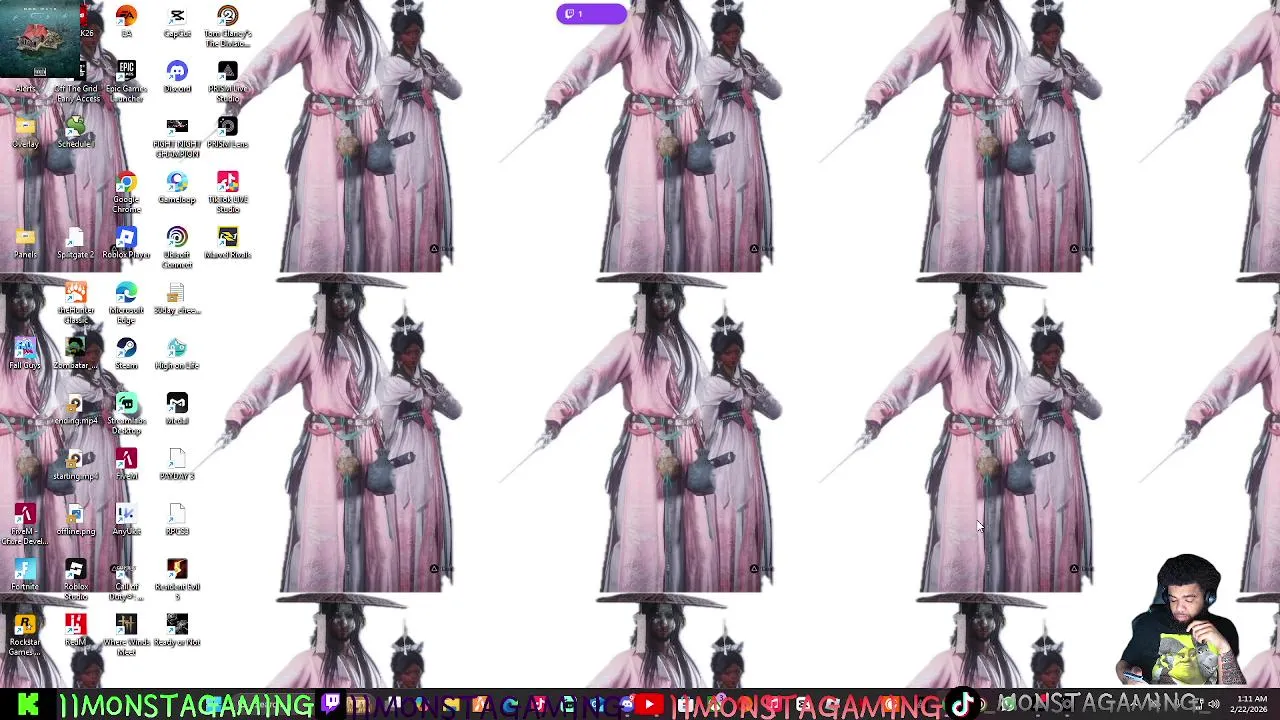Viewport: 1280px width, 720px height.
Task: Select the RPCS3 emulator shortcut
Action: [177, 519]
